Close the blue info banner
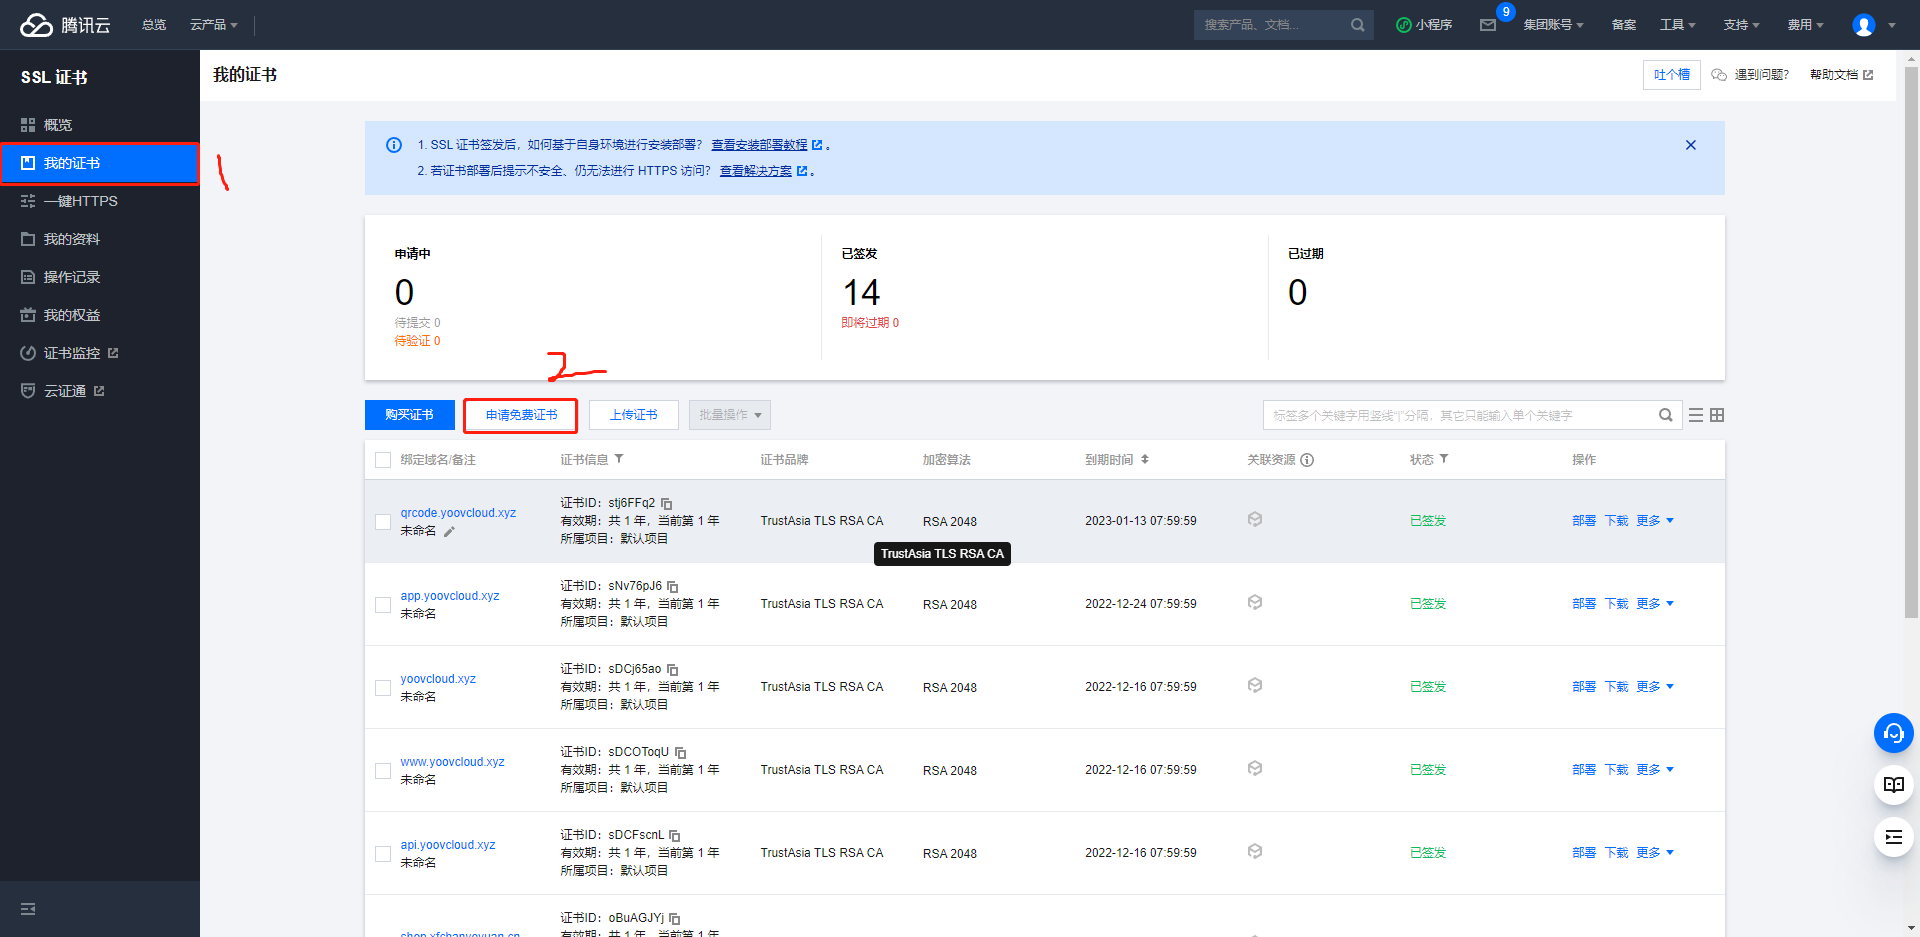The image size is (1920, 937). click(x=1691, y=145)
